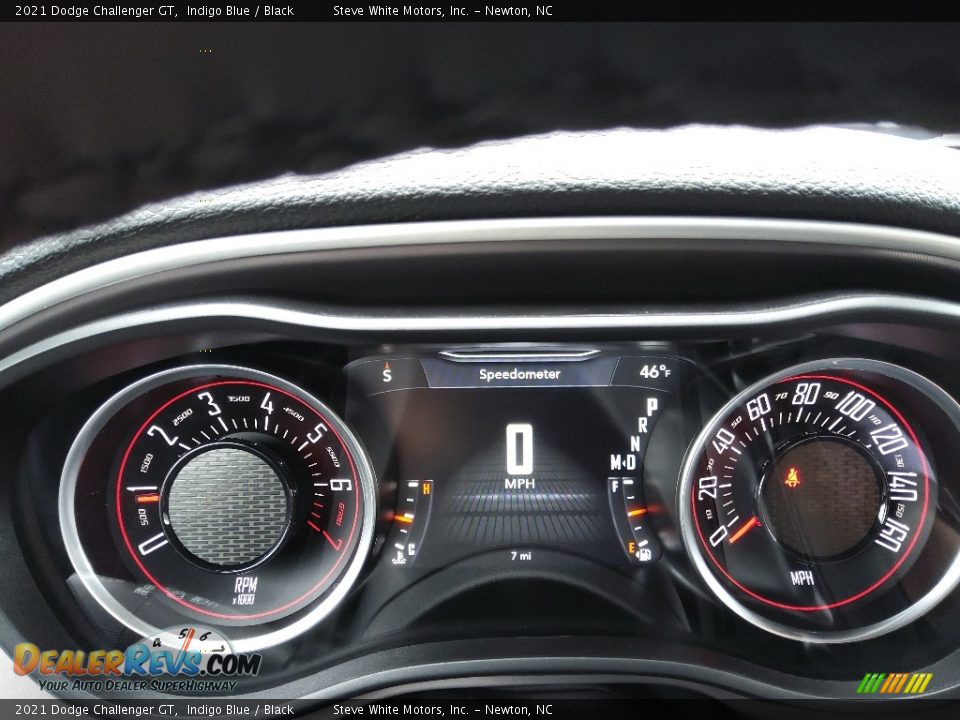Screen dimensions: 960x720
Task: Click the 20 mark on speedometer
Action: (707, 487)
